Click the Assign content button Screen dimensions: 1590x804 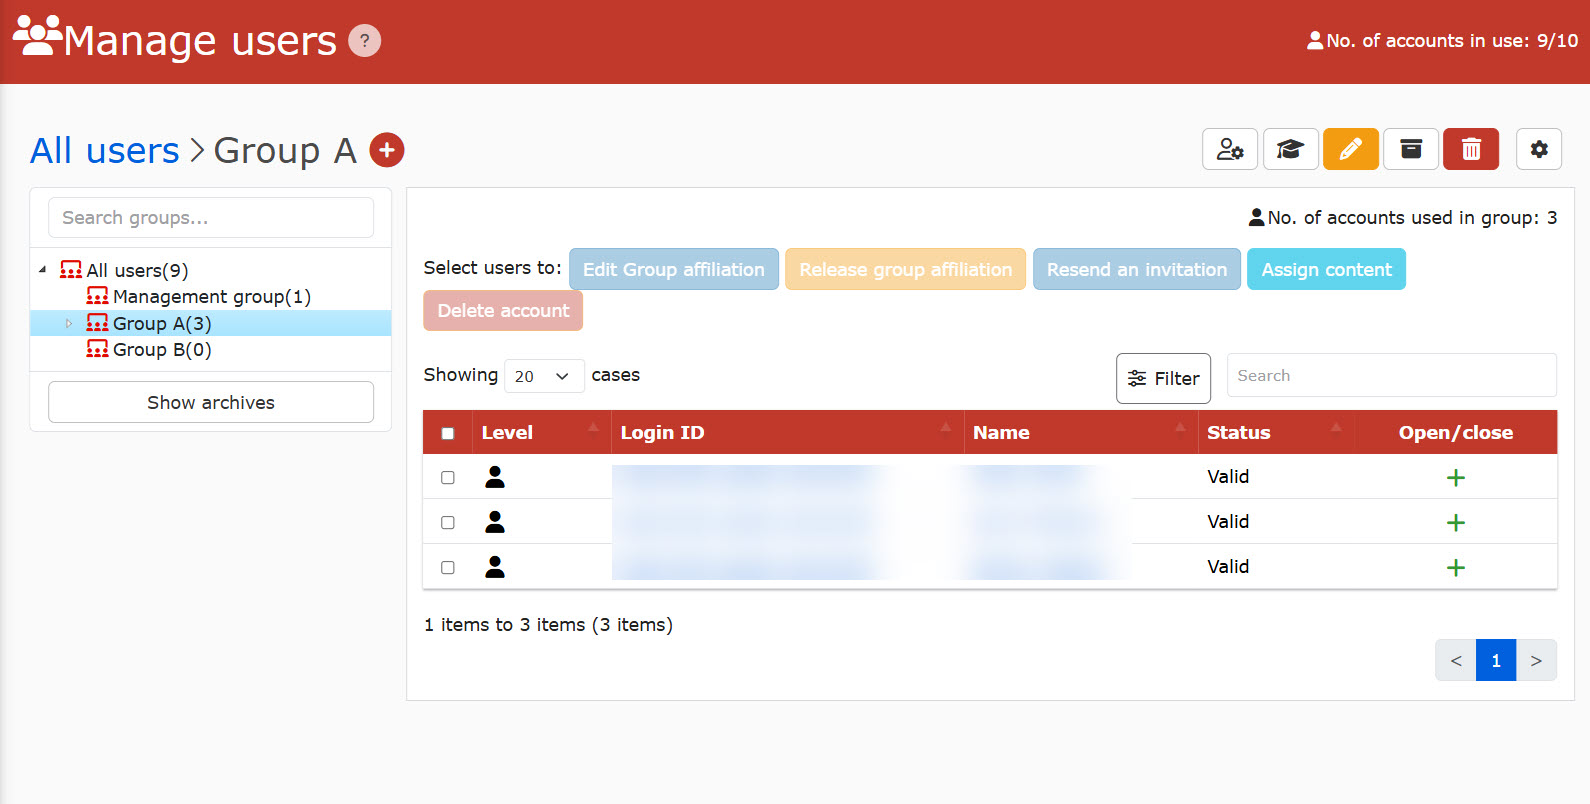1325,270
